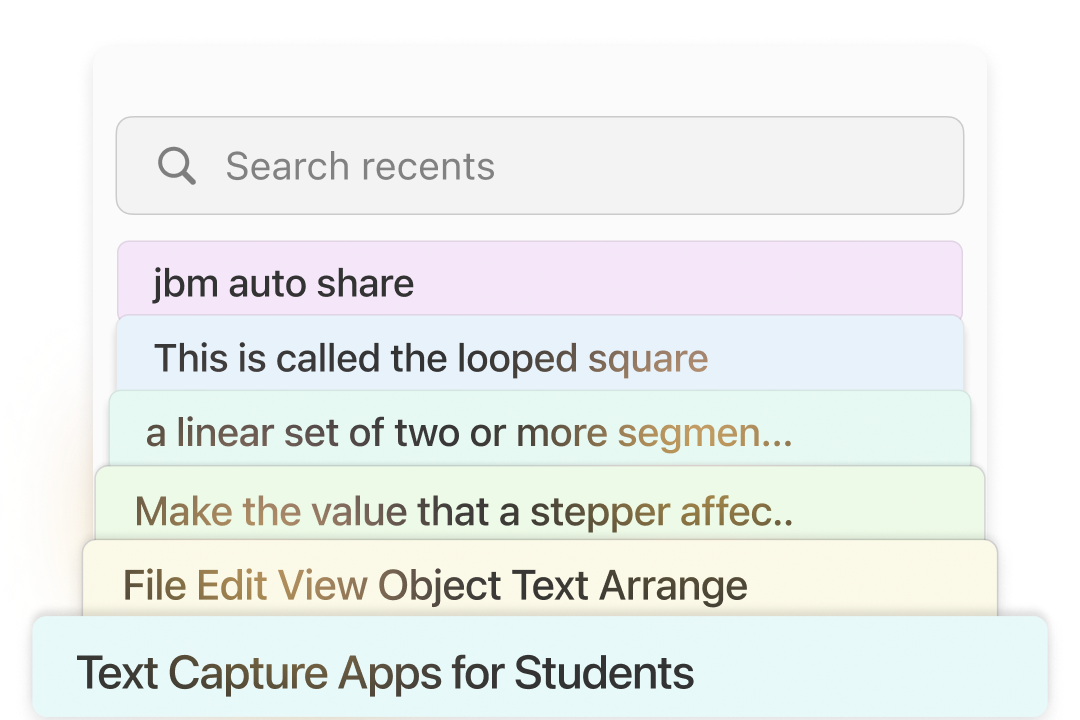The height and width of the screenshot is (720, 1080).
Task: Click the truncated "affec.." text
Action: (x=736, y=512)
